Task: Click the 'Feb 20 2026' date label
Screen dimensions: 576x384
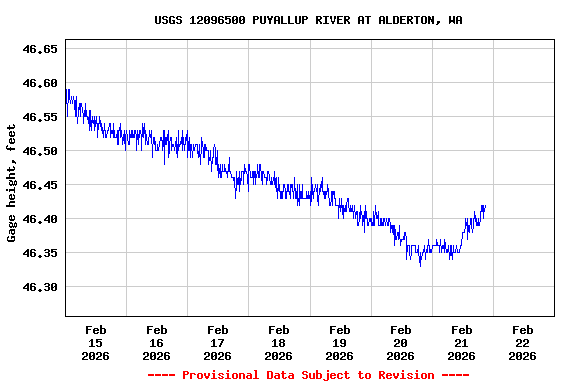Action: coord(400,343)
